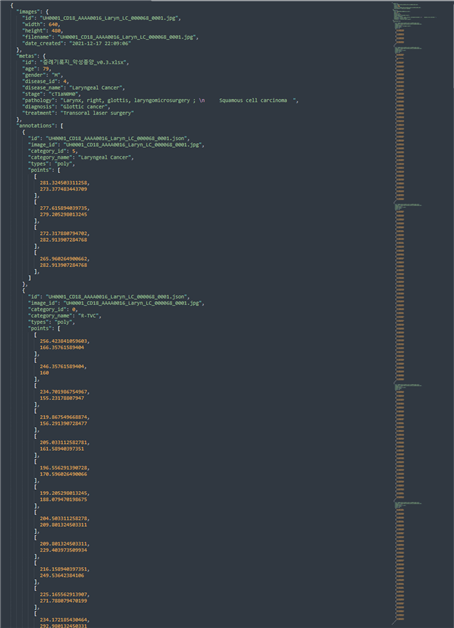Click the value 234.172185430464
Viewport: 454px width, 628px height.
tap(65, 620)
